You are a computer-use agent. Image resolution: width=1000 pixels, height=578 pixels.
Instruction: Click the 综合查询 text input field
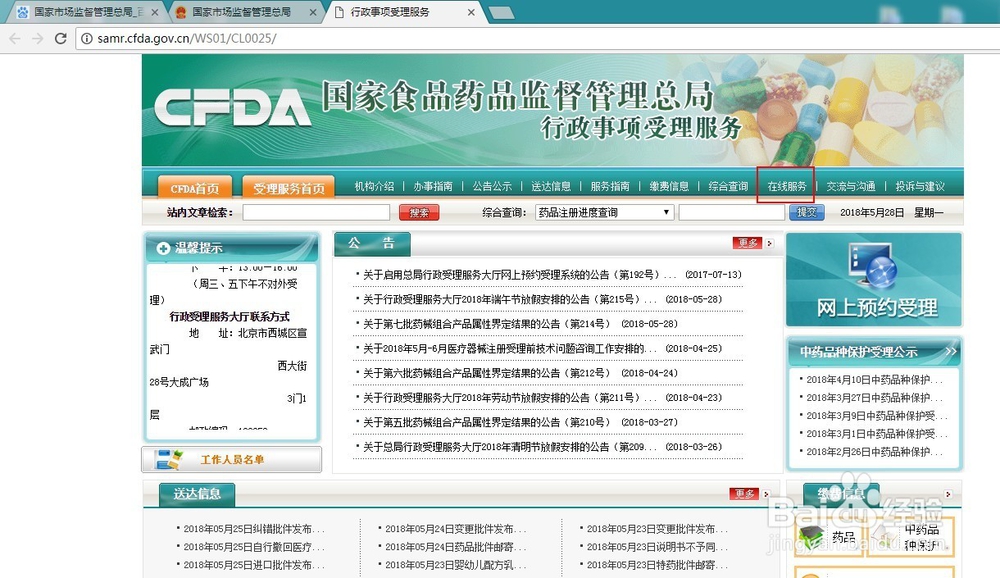pos(732,212)
